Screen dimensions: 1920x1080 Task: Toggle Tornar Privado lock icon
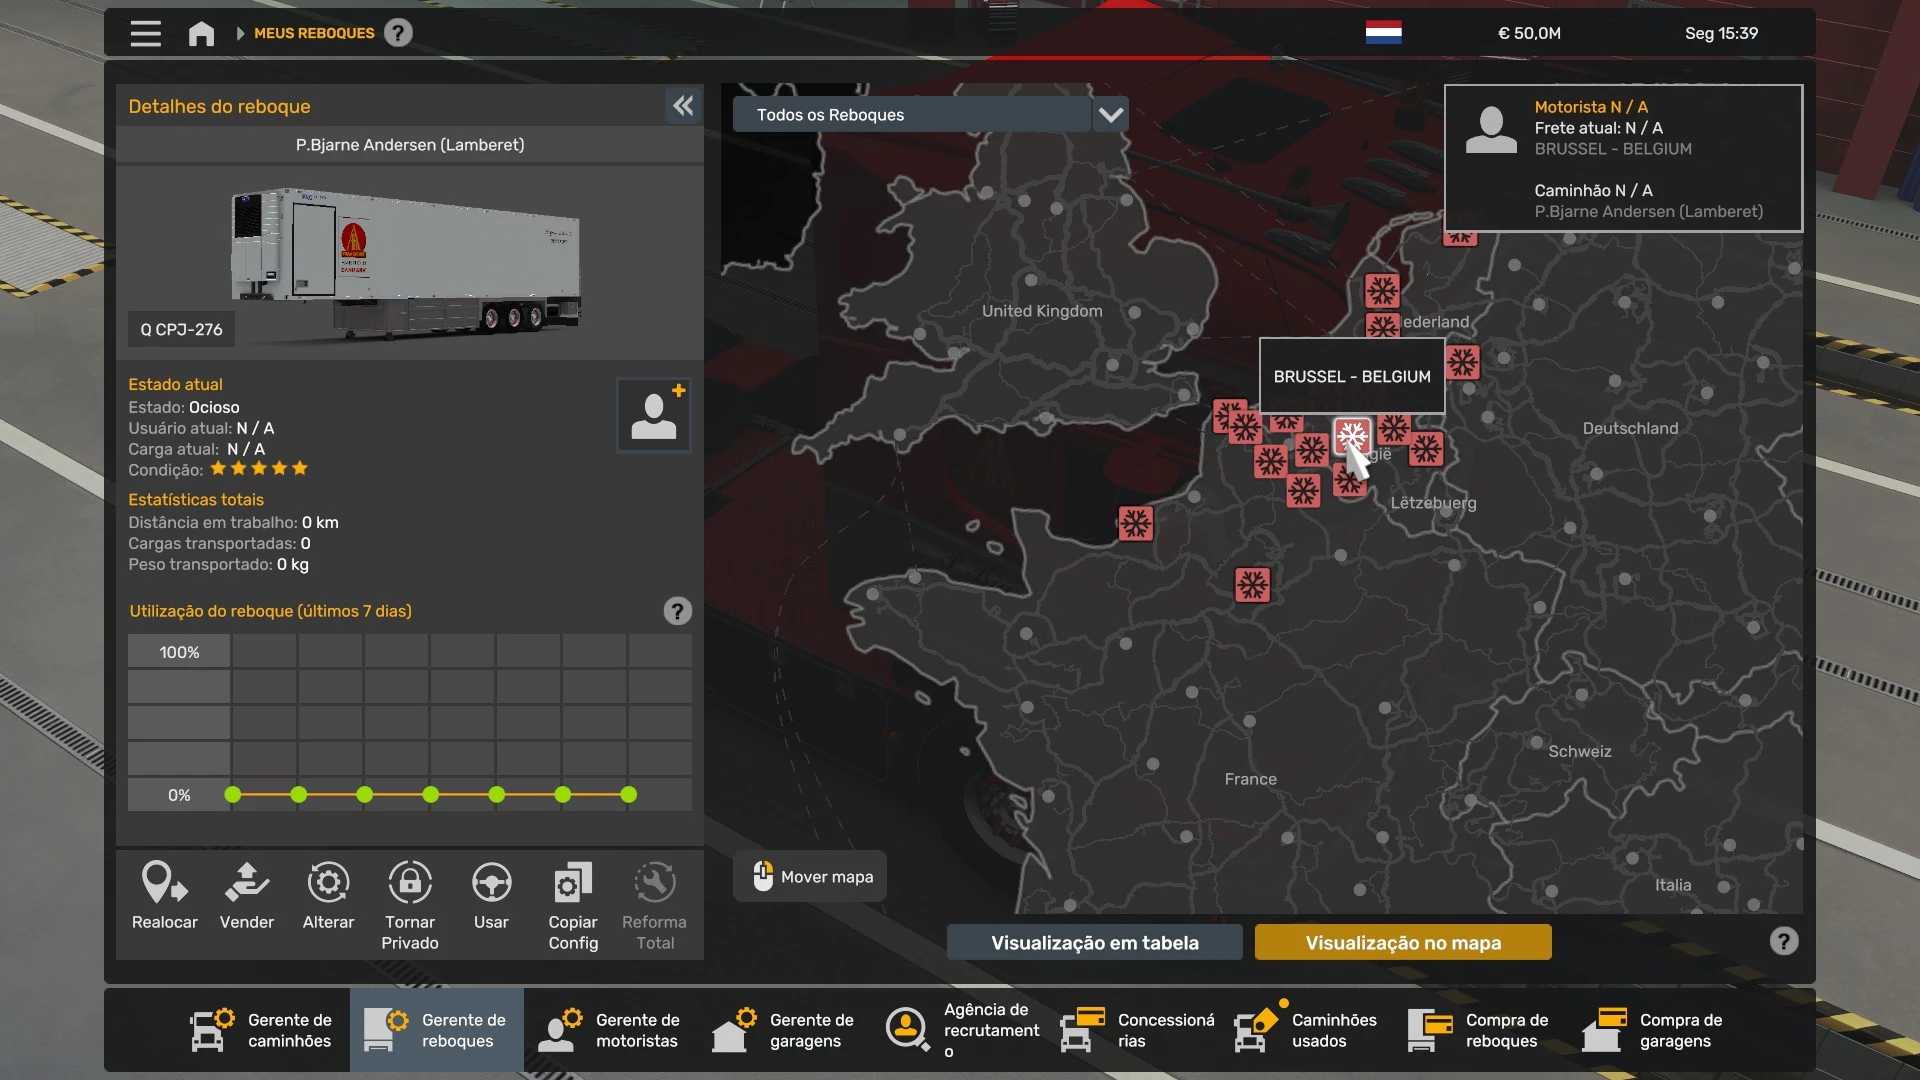click(x=410, y=884)
